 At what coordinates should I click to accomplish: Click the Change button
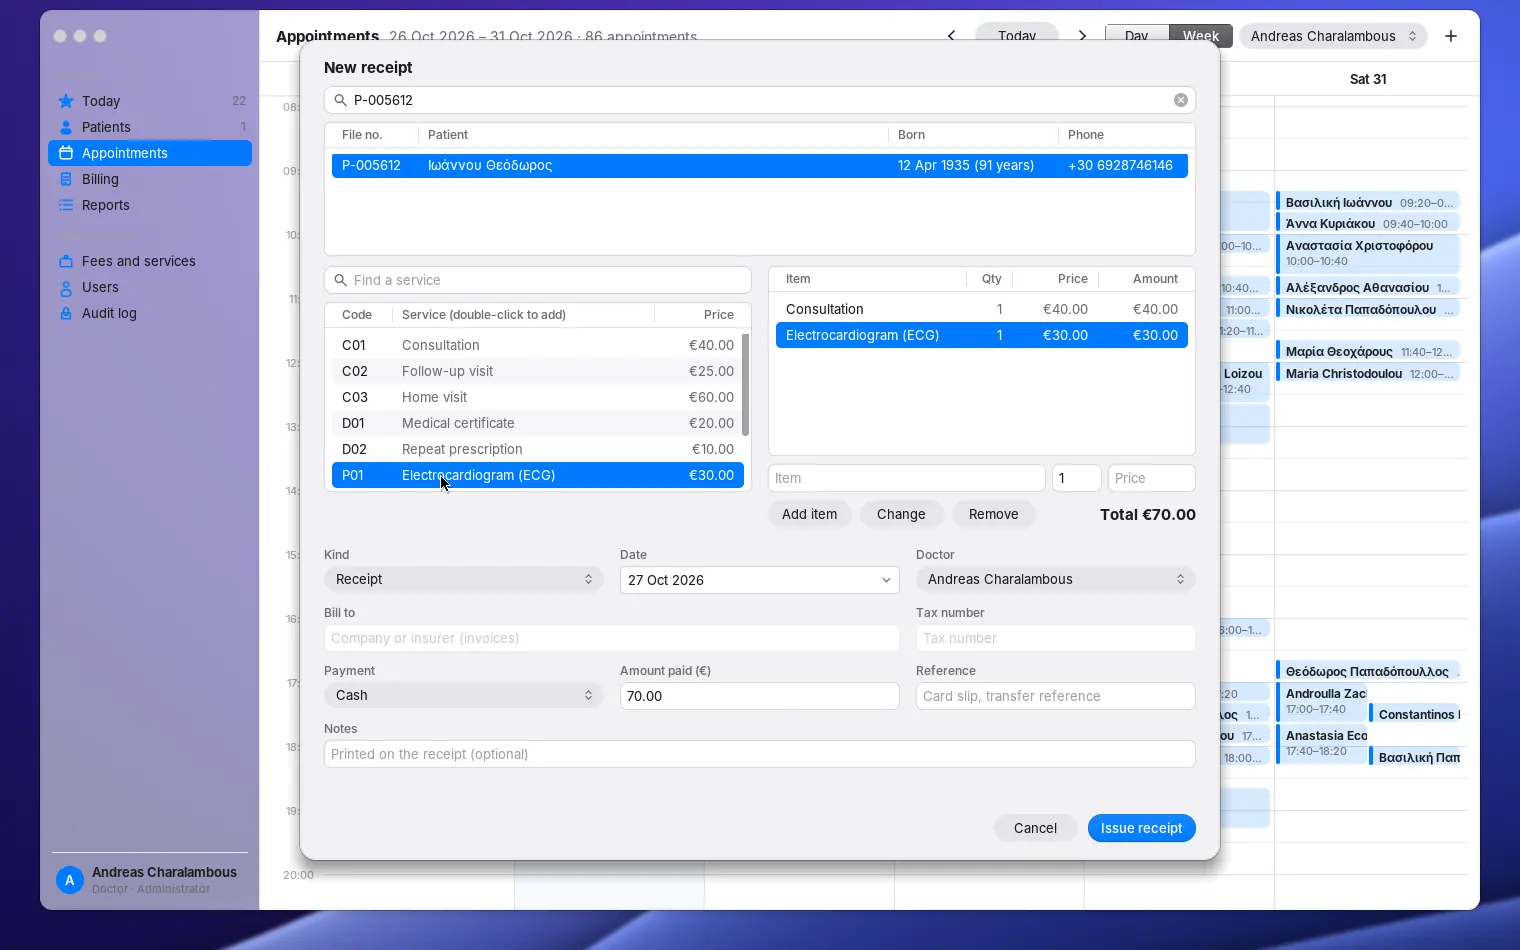[901, 514]
